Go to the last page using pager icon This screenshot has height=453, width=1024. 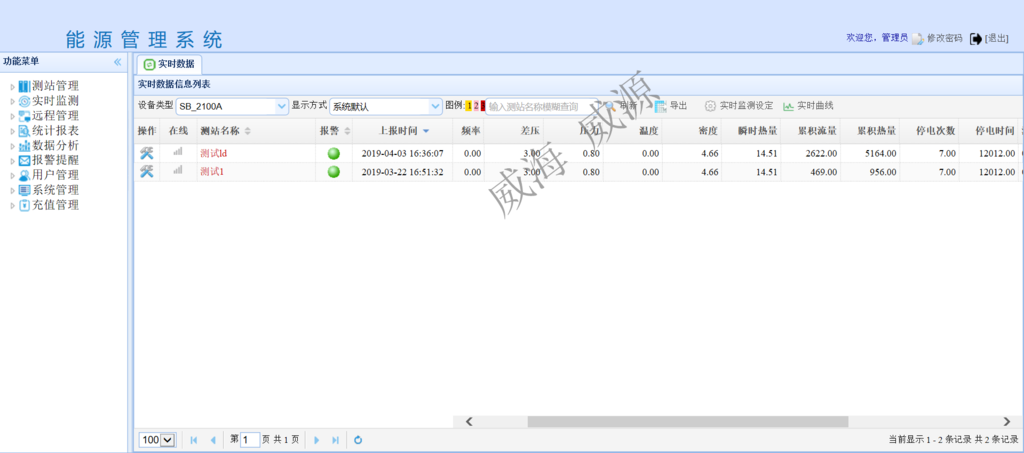click(335, 439)
